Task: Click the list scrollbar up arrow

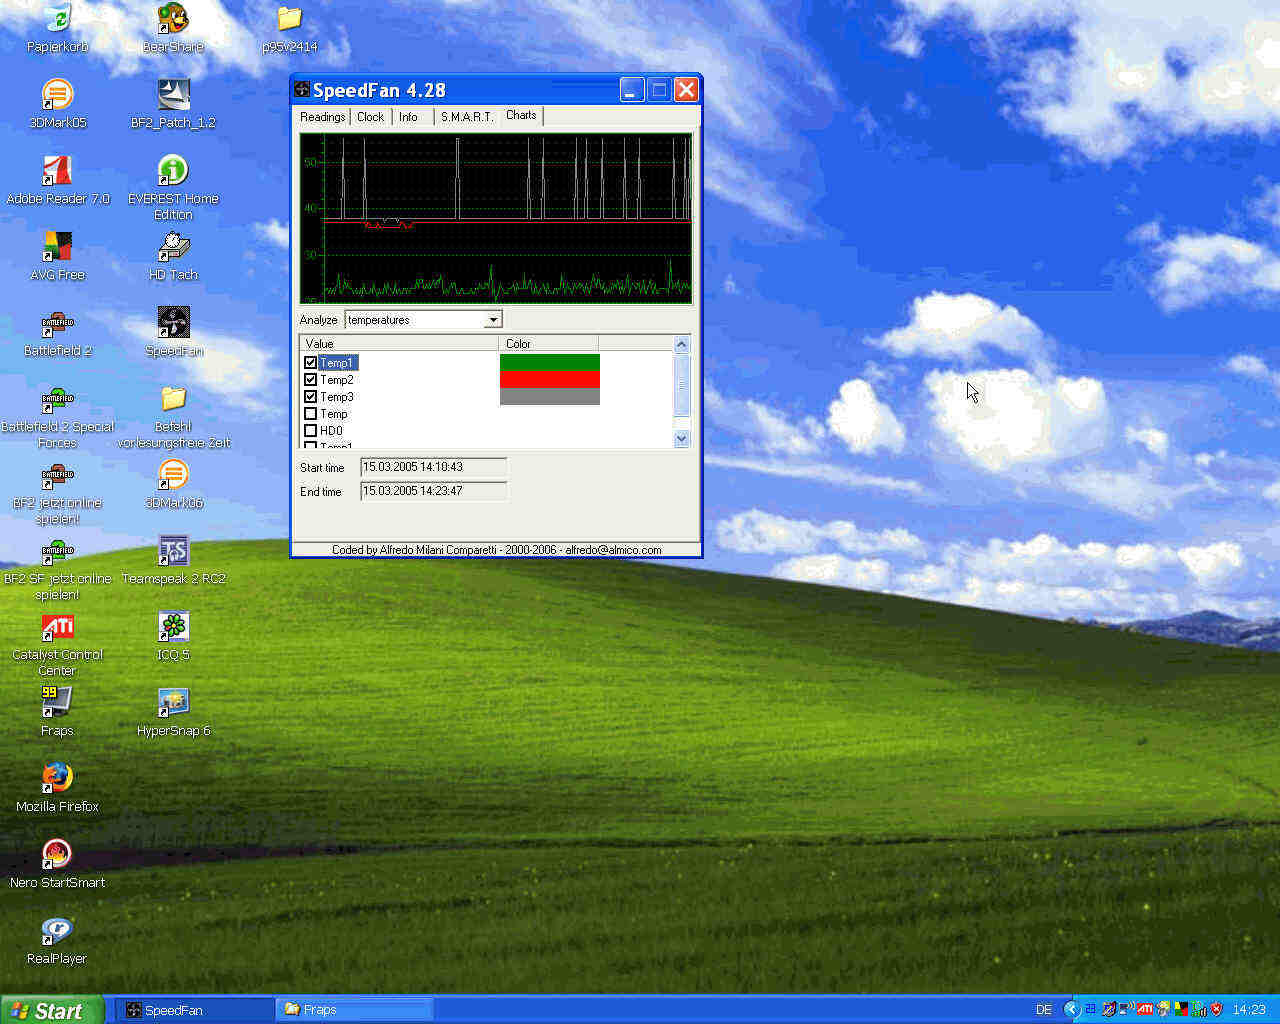Action: [682, 345]
